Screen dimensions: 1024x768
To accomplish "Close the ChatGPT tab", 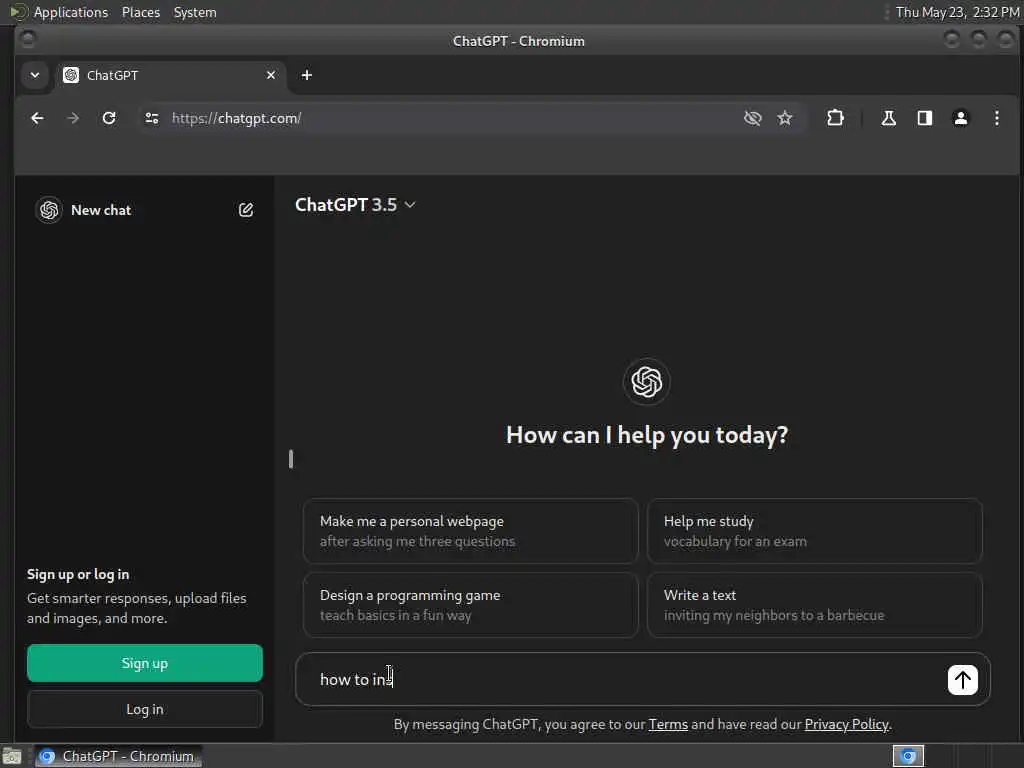I will pos(271,75).
